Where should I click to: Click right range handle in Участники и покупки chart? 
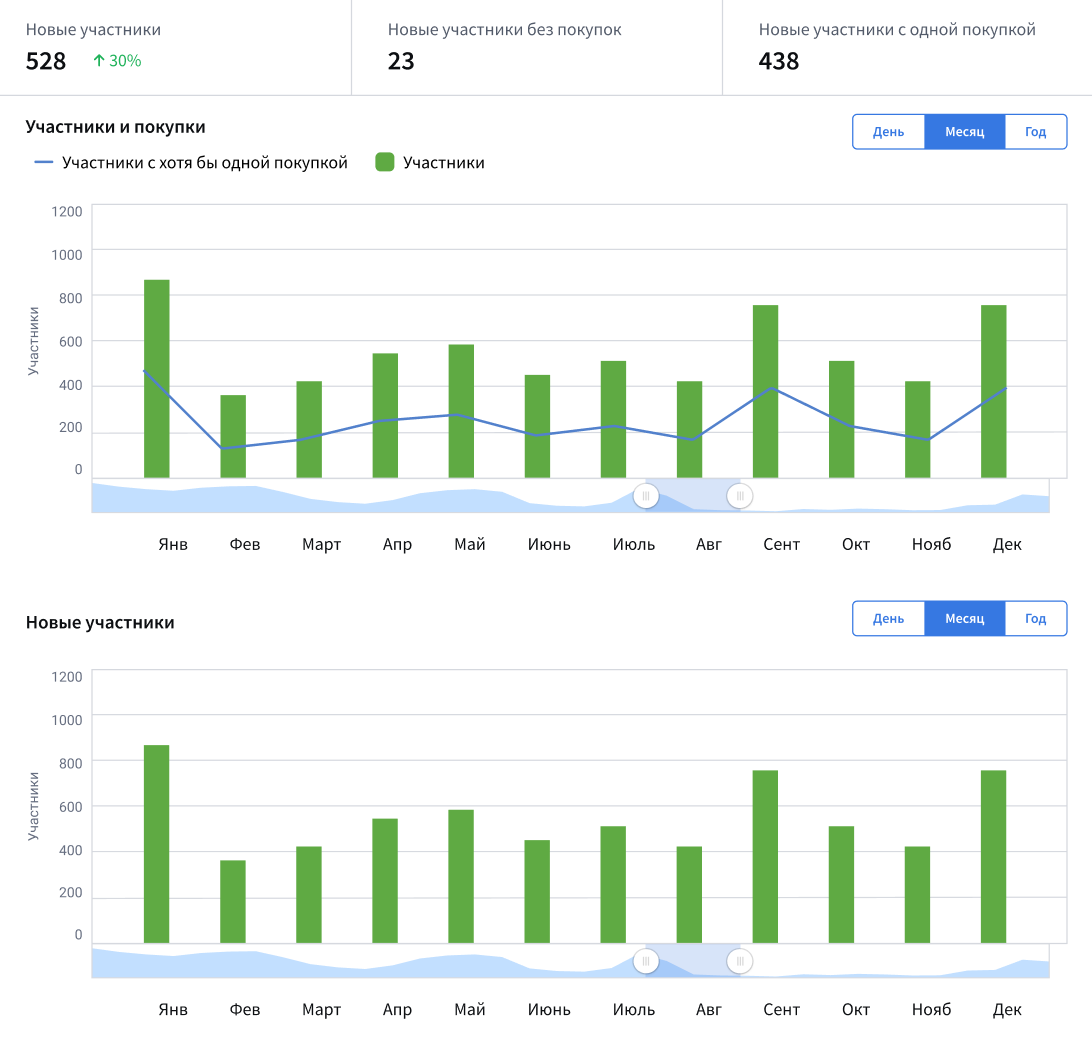tap(740, 496)
